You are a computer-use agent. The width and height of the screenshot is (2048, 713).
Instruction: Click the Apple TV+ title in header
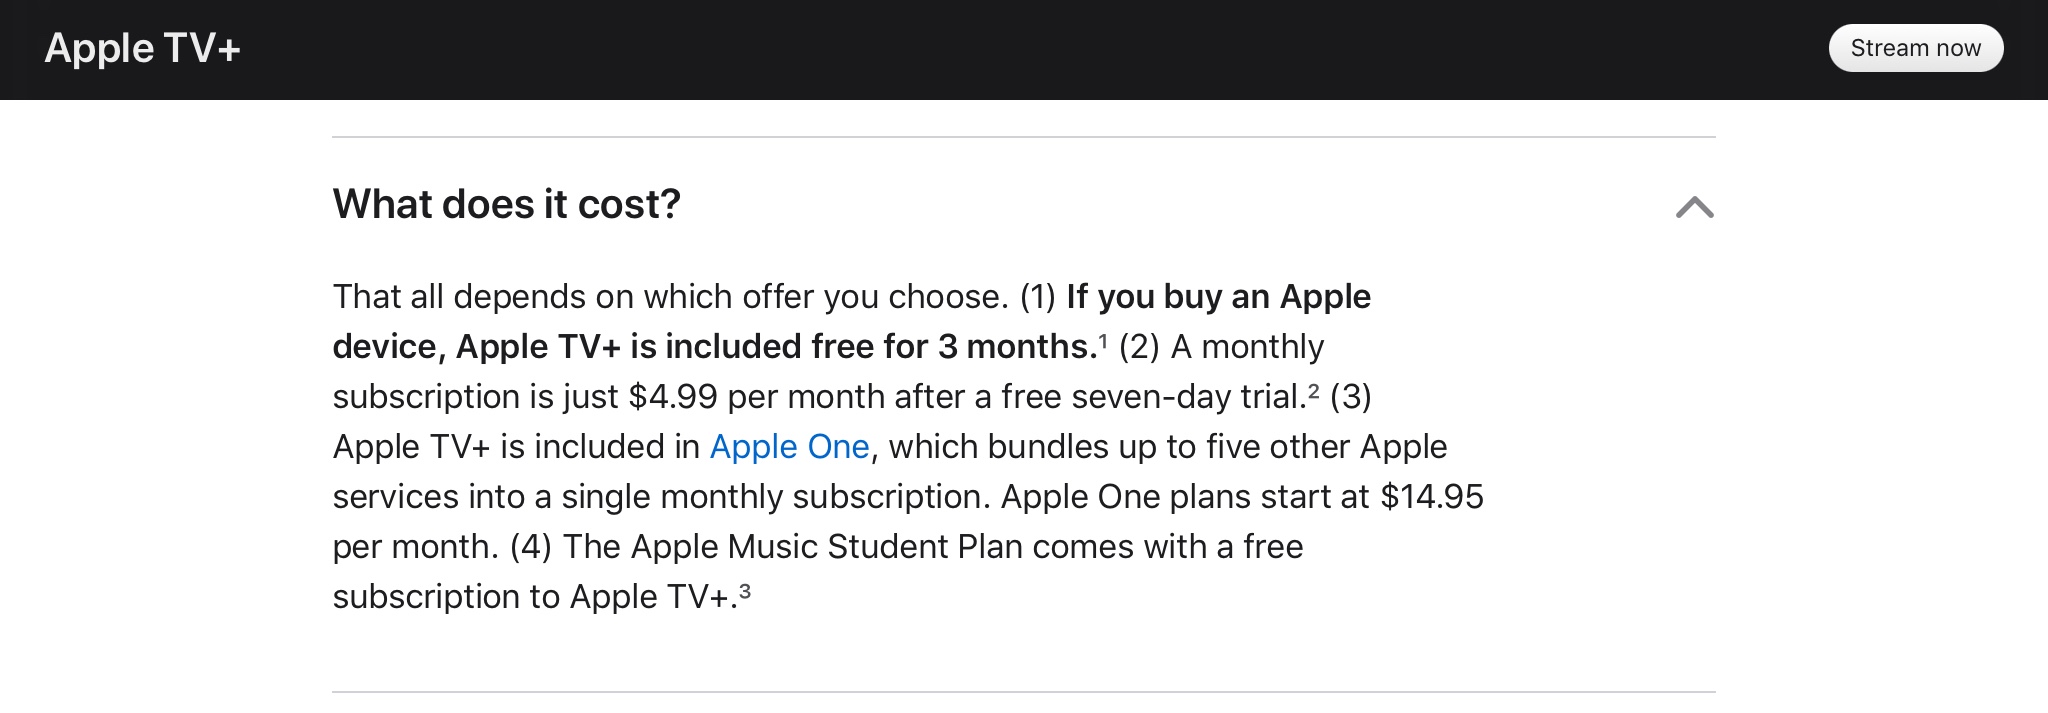143,49
